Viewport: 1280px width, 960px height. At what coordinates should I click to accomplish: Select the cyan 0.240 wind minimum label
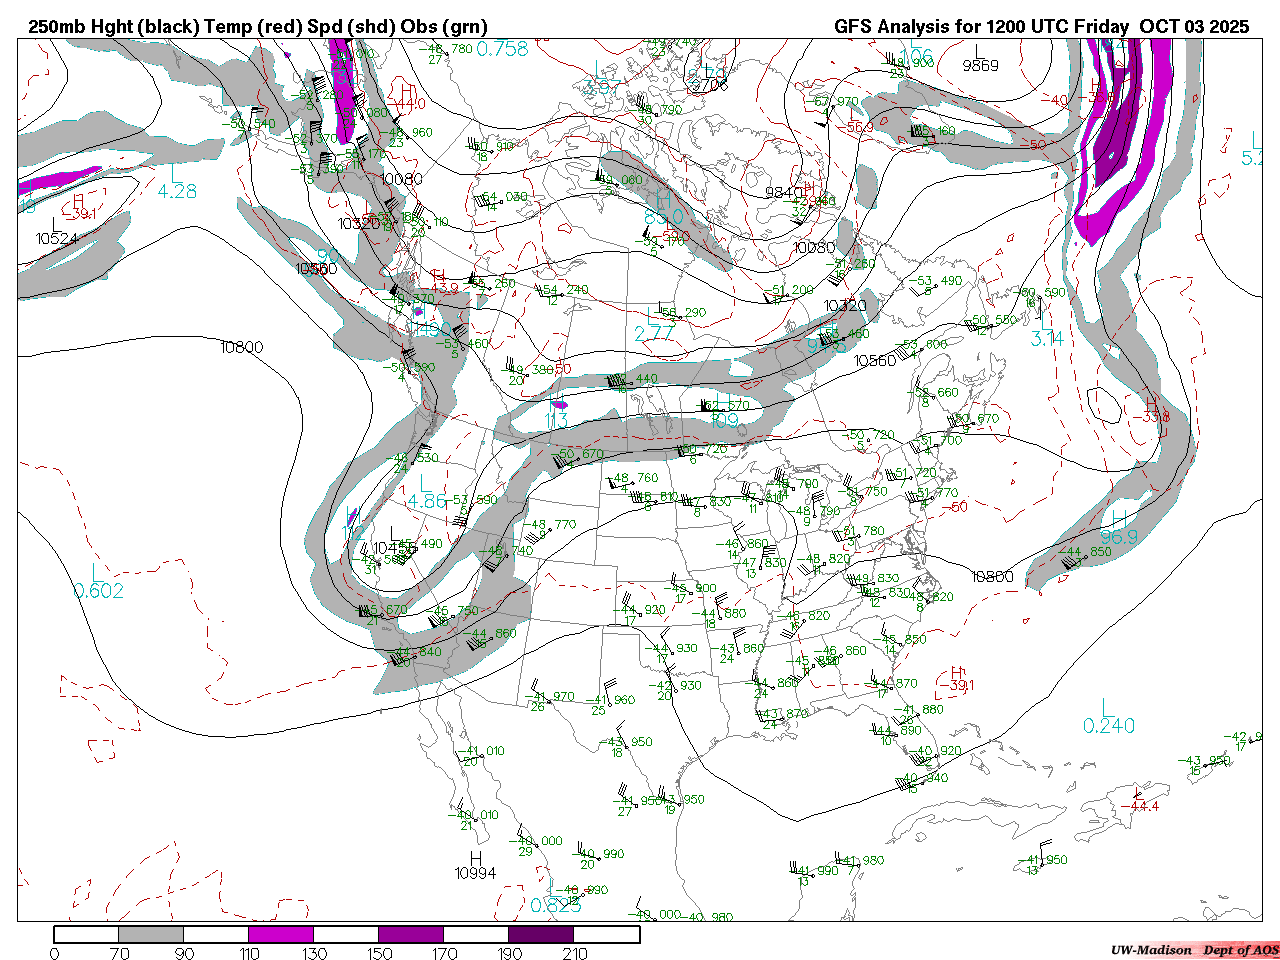(1109, 726)
